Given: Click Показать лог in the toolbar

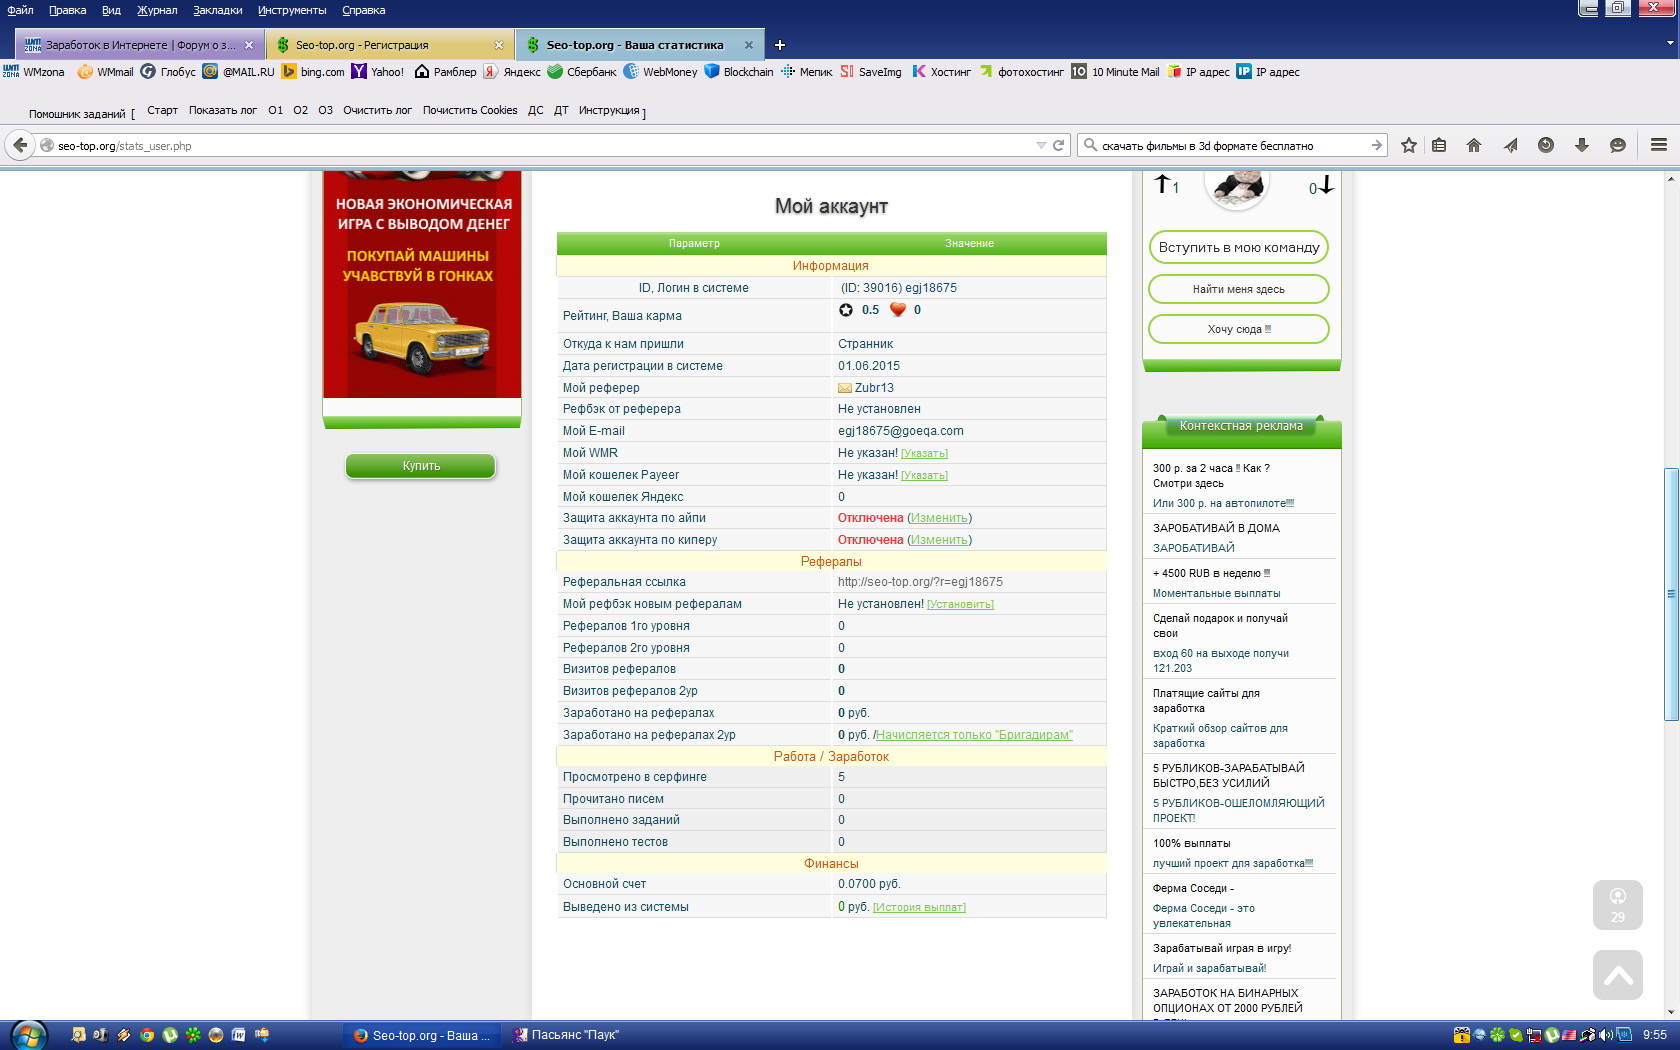Looking at the screenshot, I should point(223,110).
